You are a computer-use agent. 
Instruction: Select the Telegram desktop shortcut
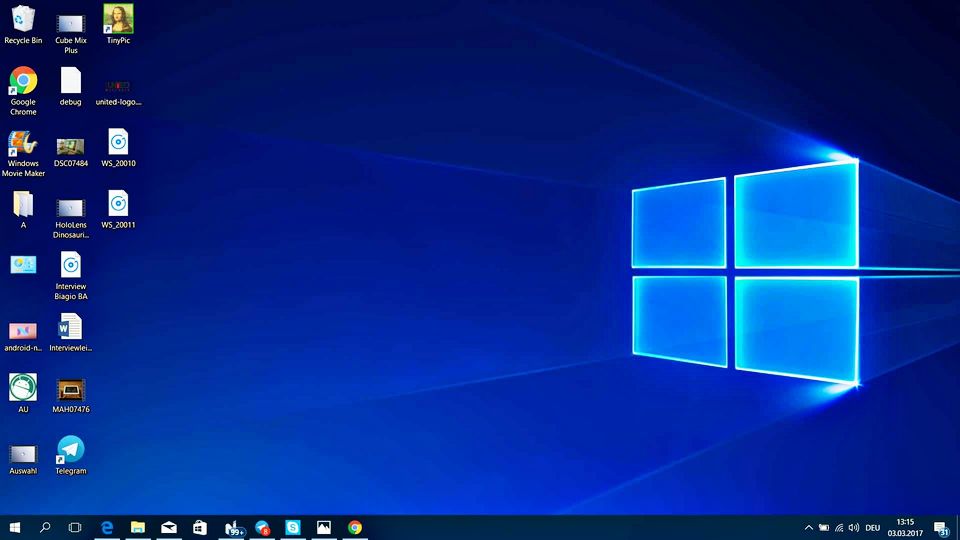tap(70, 450)
